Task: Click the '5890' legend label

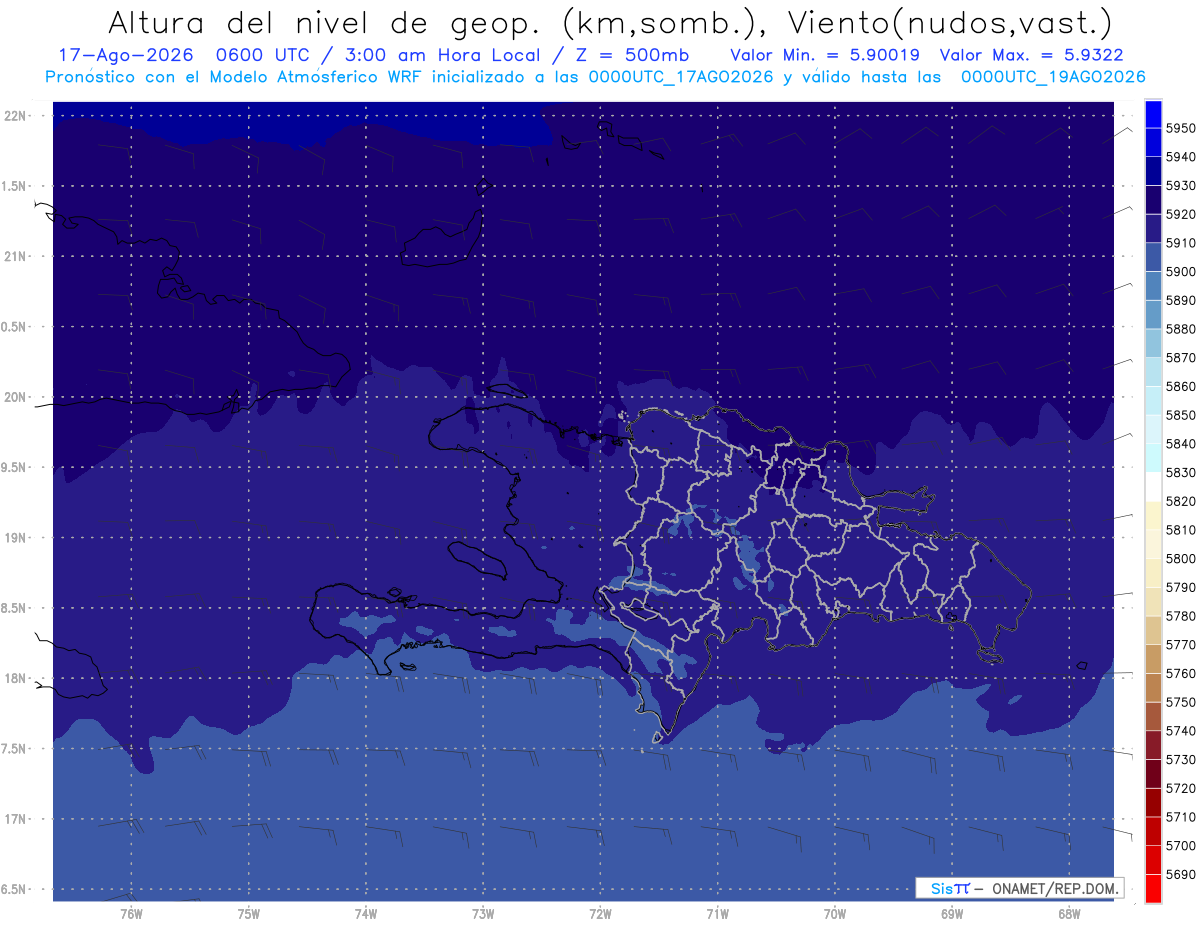Action: [1181, 300]
